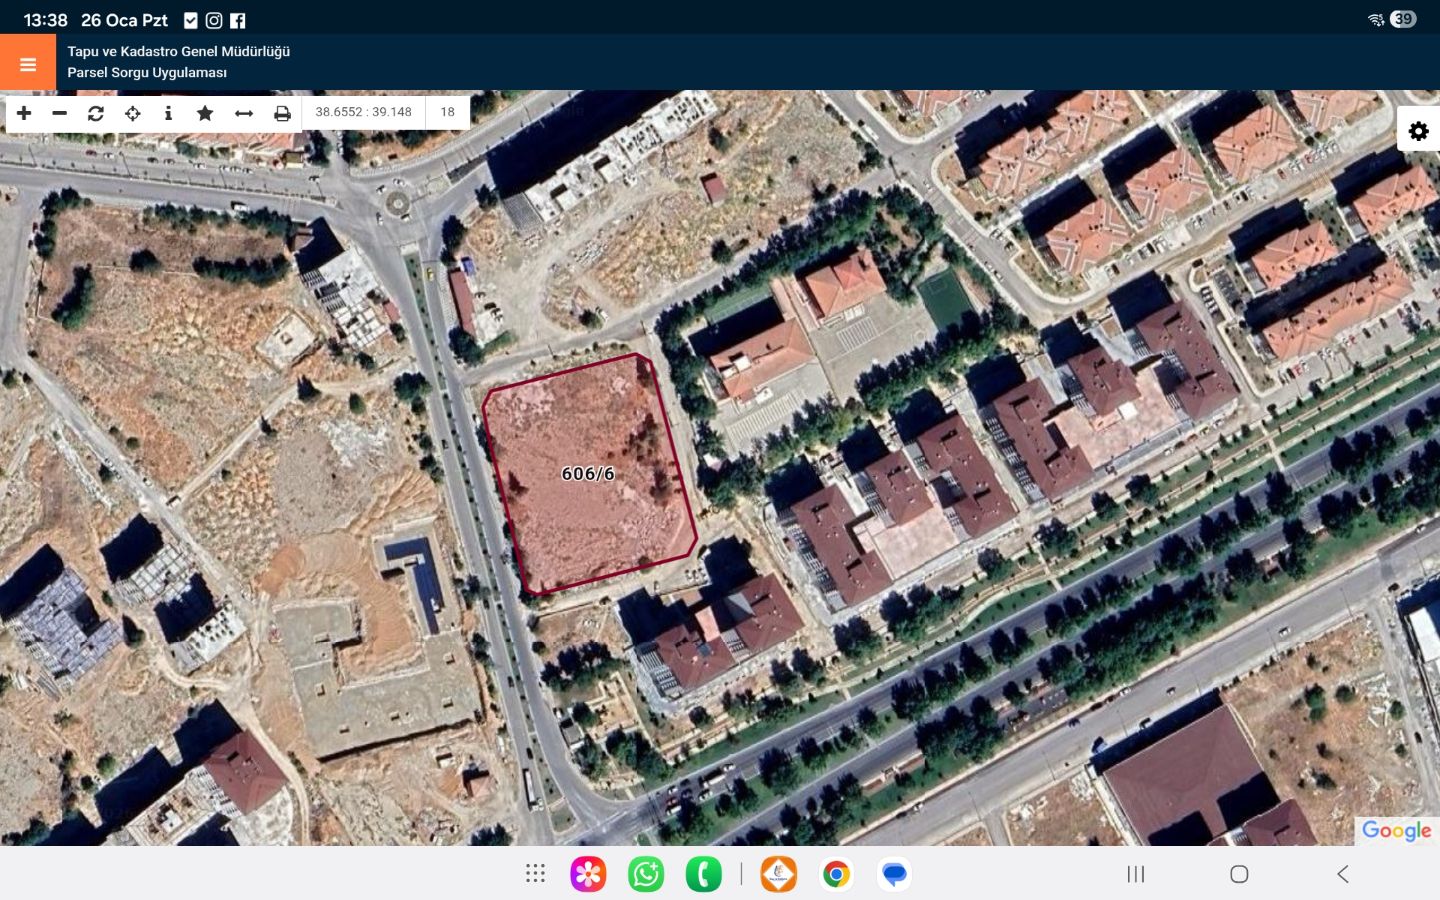Launch WhatsApp from the taskbar
The height and width of the screenshot is (900, 1440).
[646, 874]
